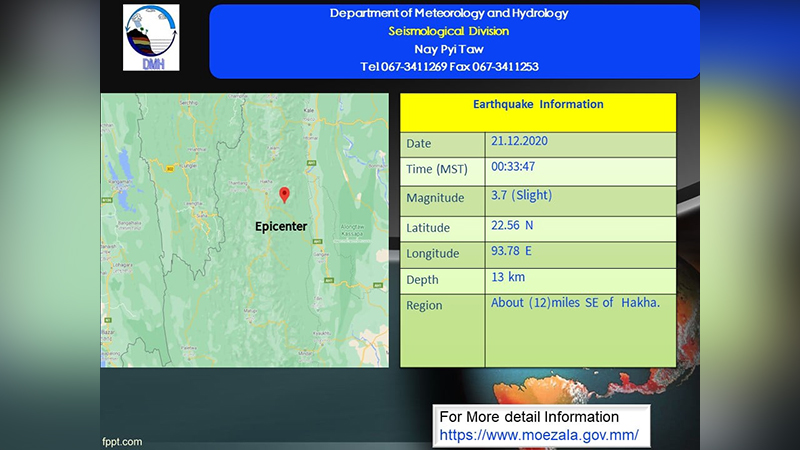Click the 'Longitude' row label
The image size is (800, 450).
433,254
